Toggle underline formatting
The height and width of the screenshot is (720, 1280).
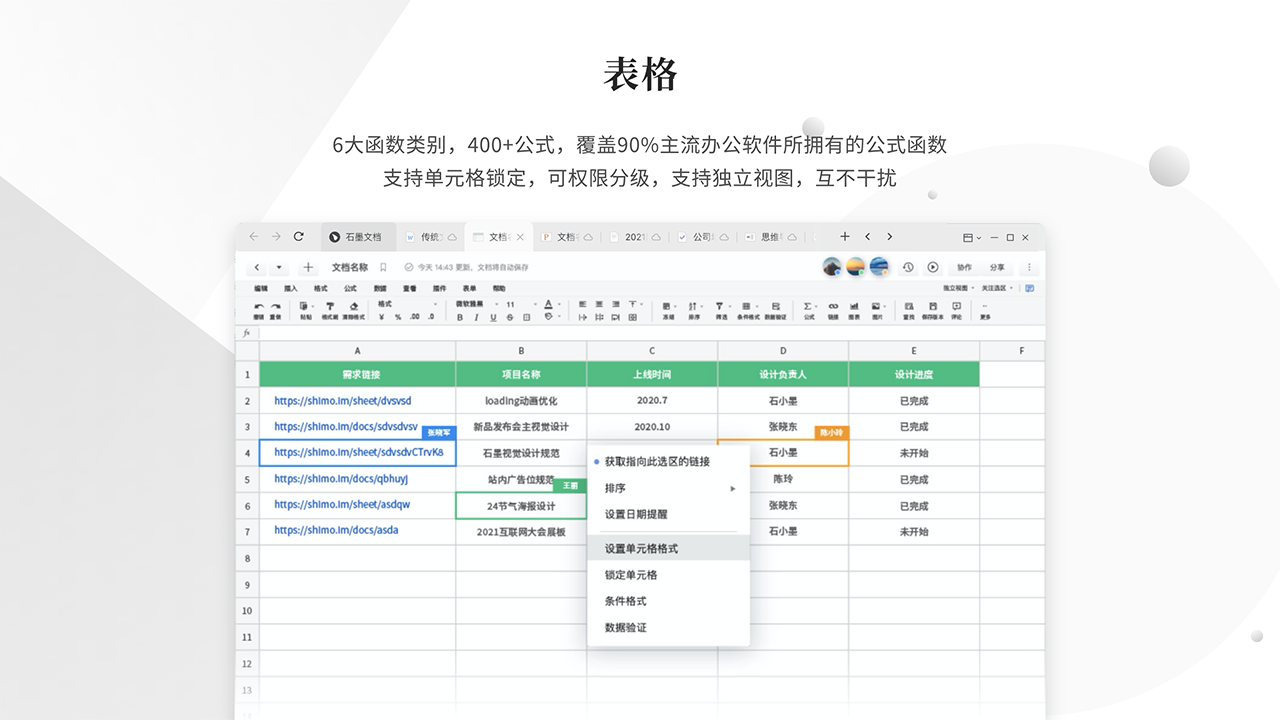point(493,317)
